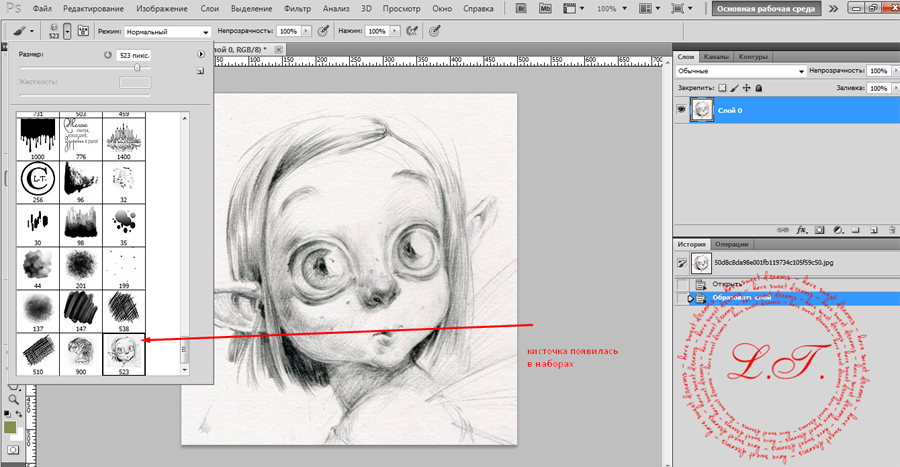
Task: Click the foreground color swatch
Action: (x=10, y=427)
